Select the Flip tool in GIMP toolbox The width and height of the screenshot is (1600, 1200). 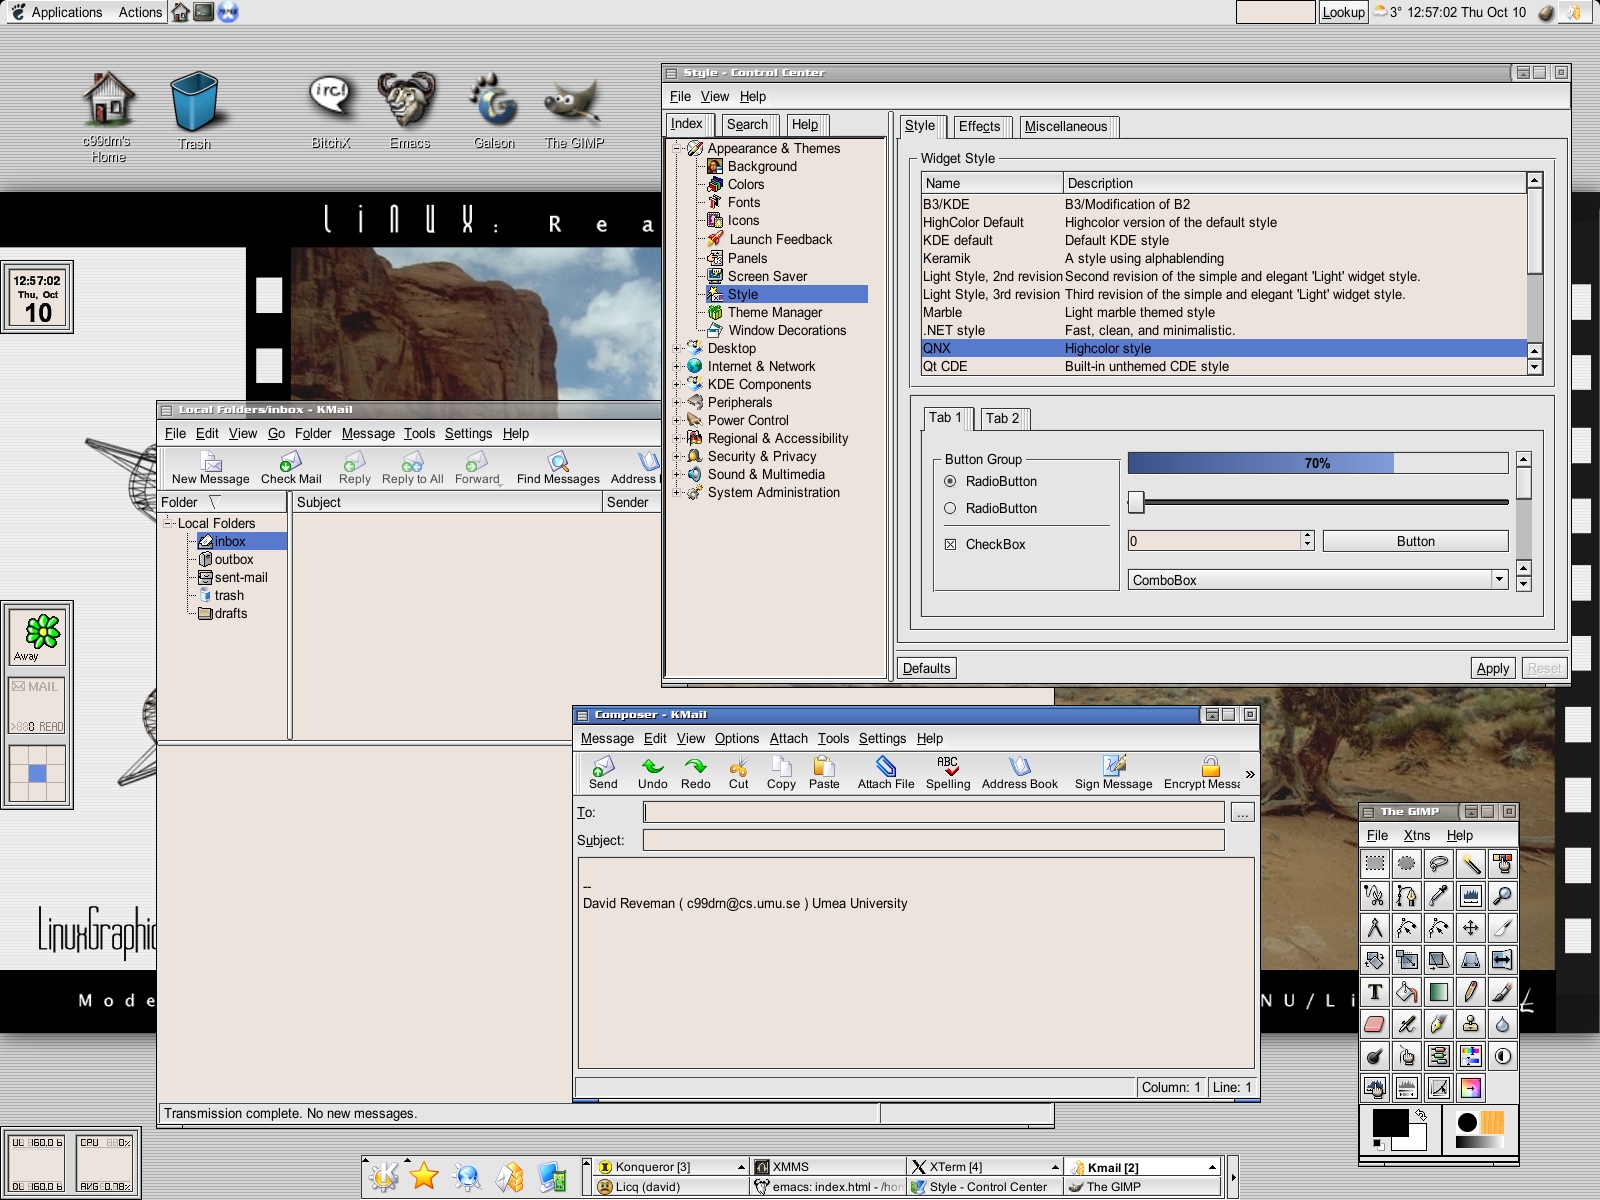[1503, 960]
